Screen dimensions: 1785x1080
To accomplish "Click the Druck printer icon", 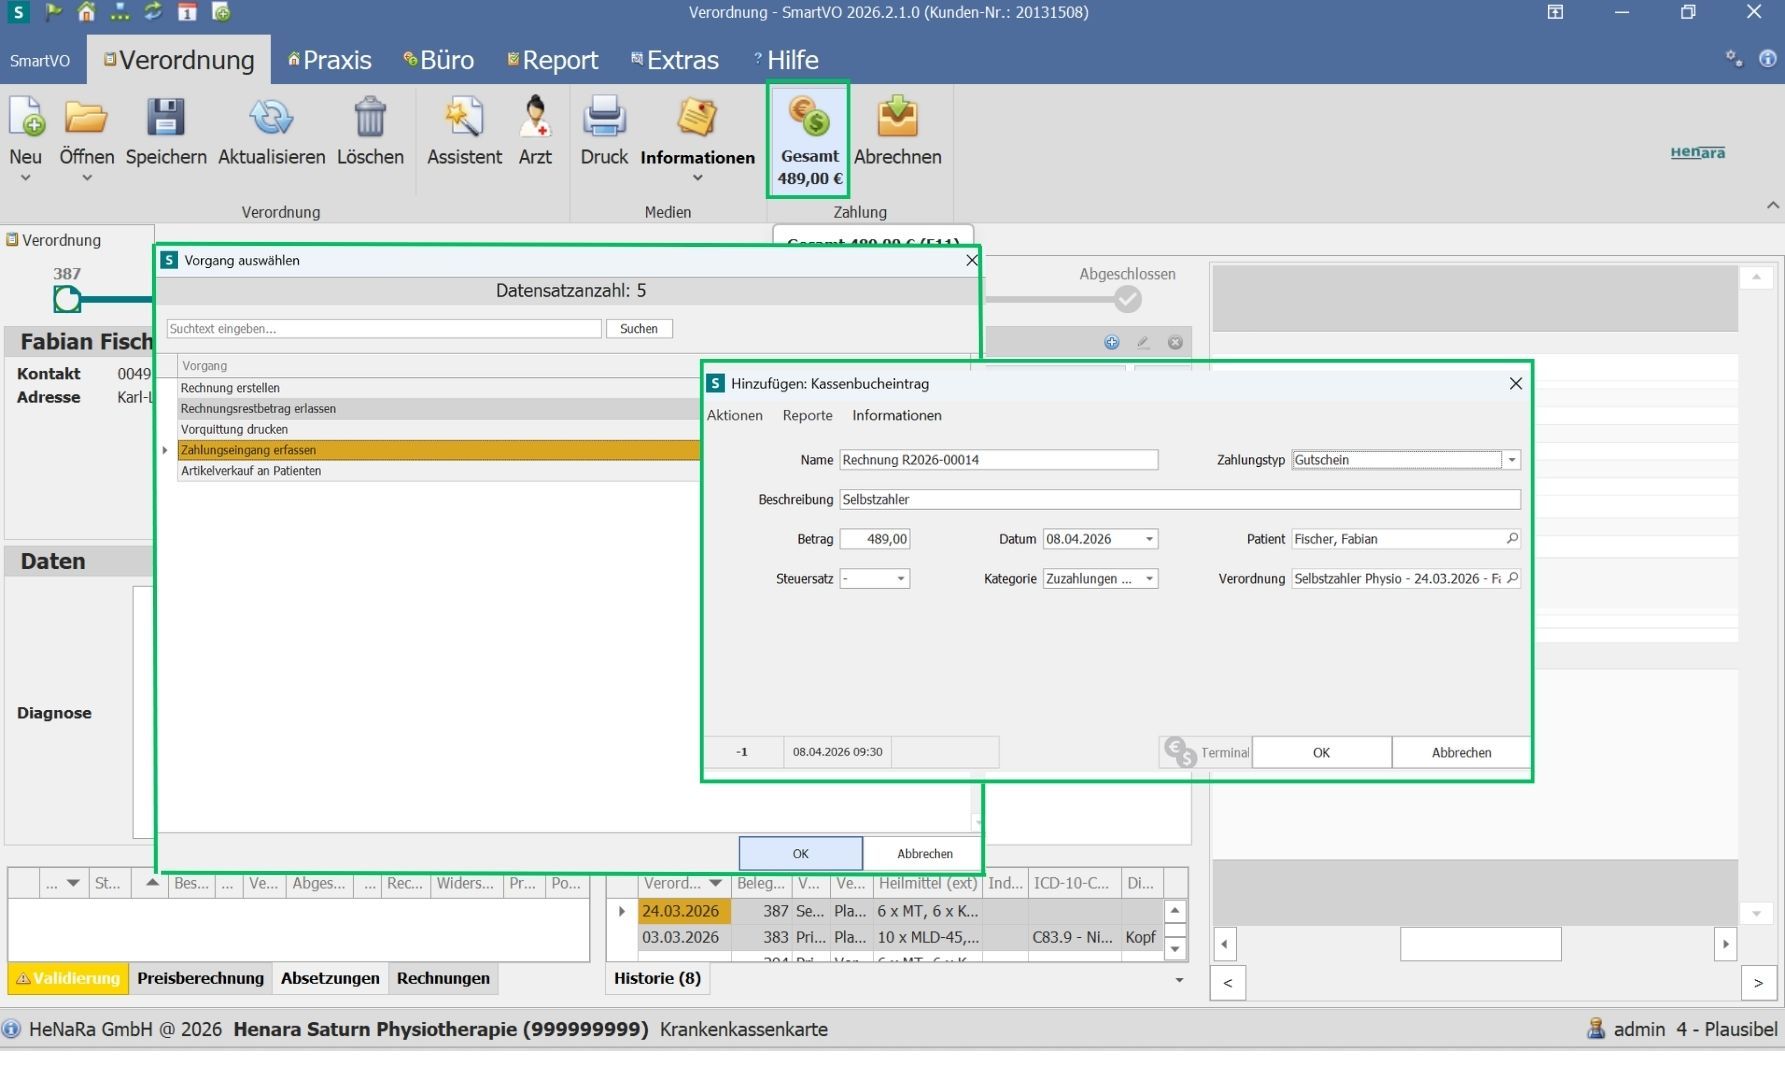I will [604, 118].
